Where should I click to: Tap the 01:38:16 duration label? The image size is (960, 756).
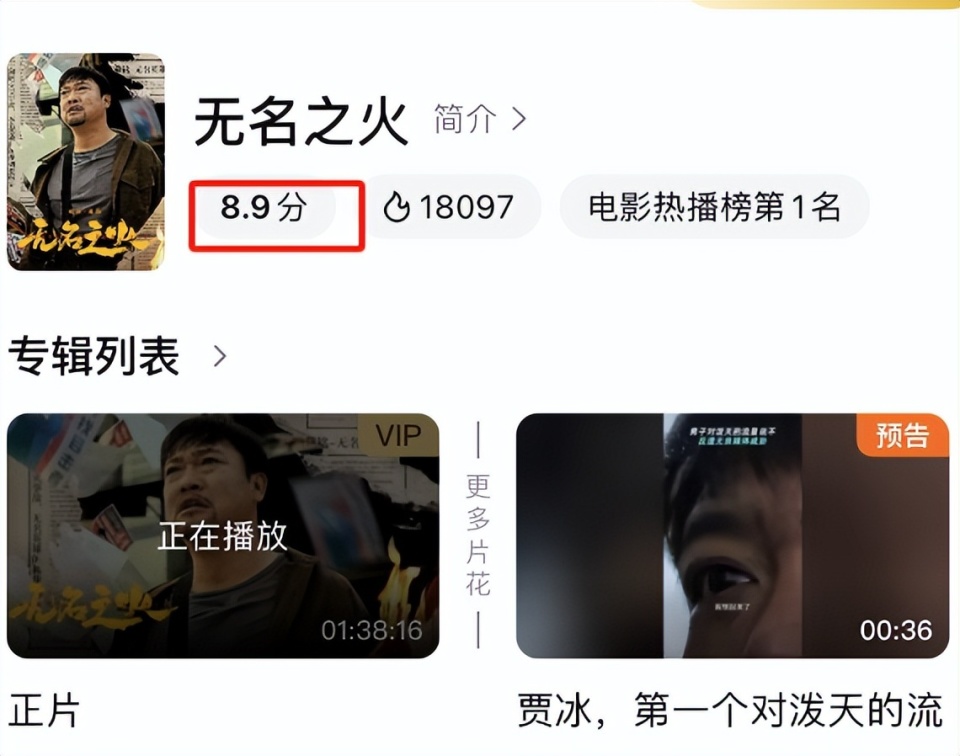pos(372,630)
